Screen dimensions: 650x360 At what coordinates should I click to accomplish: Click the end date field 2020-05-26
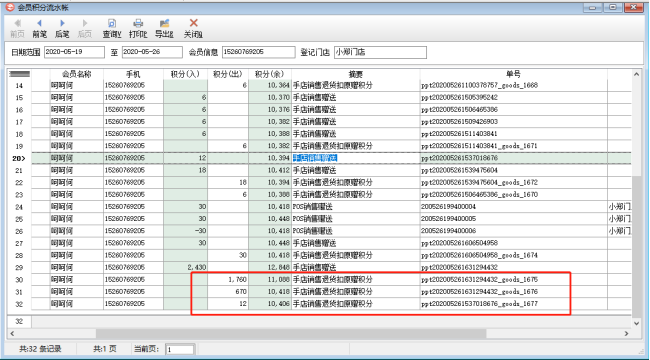point(152,52)
